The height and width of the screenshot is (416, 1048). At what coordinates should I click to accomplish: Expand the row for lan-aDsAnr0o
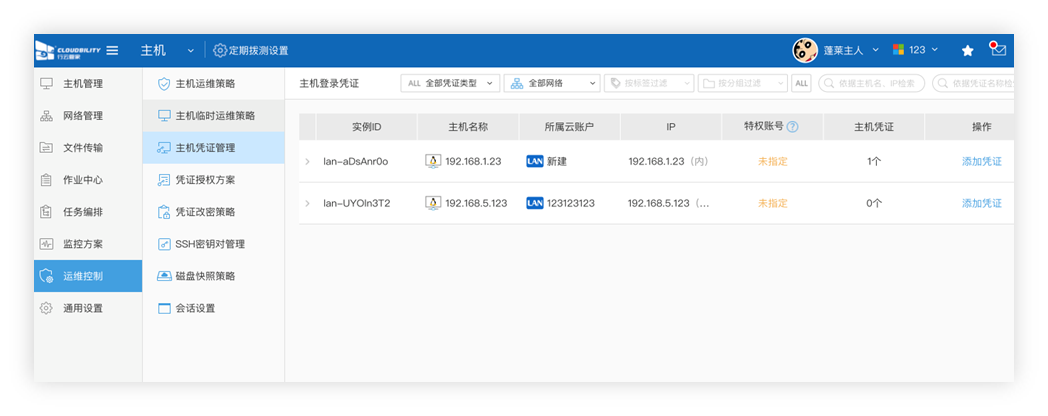(x=308, y=161)
